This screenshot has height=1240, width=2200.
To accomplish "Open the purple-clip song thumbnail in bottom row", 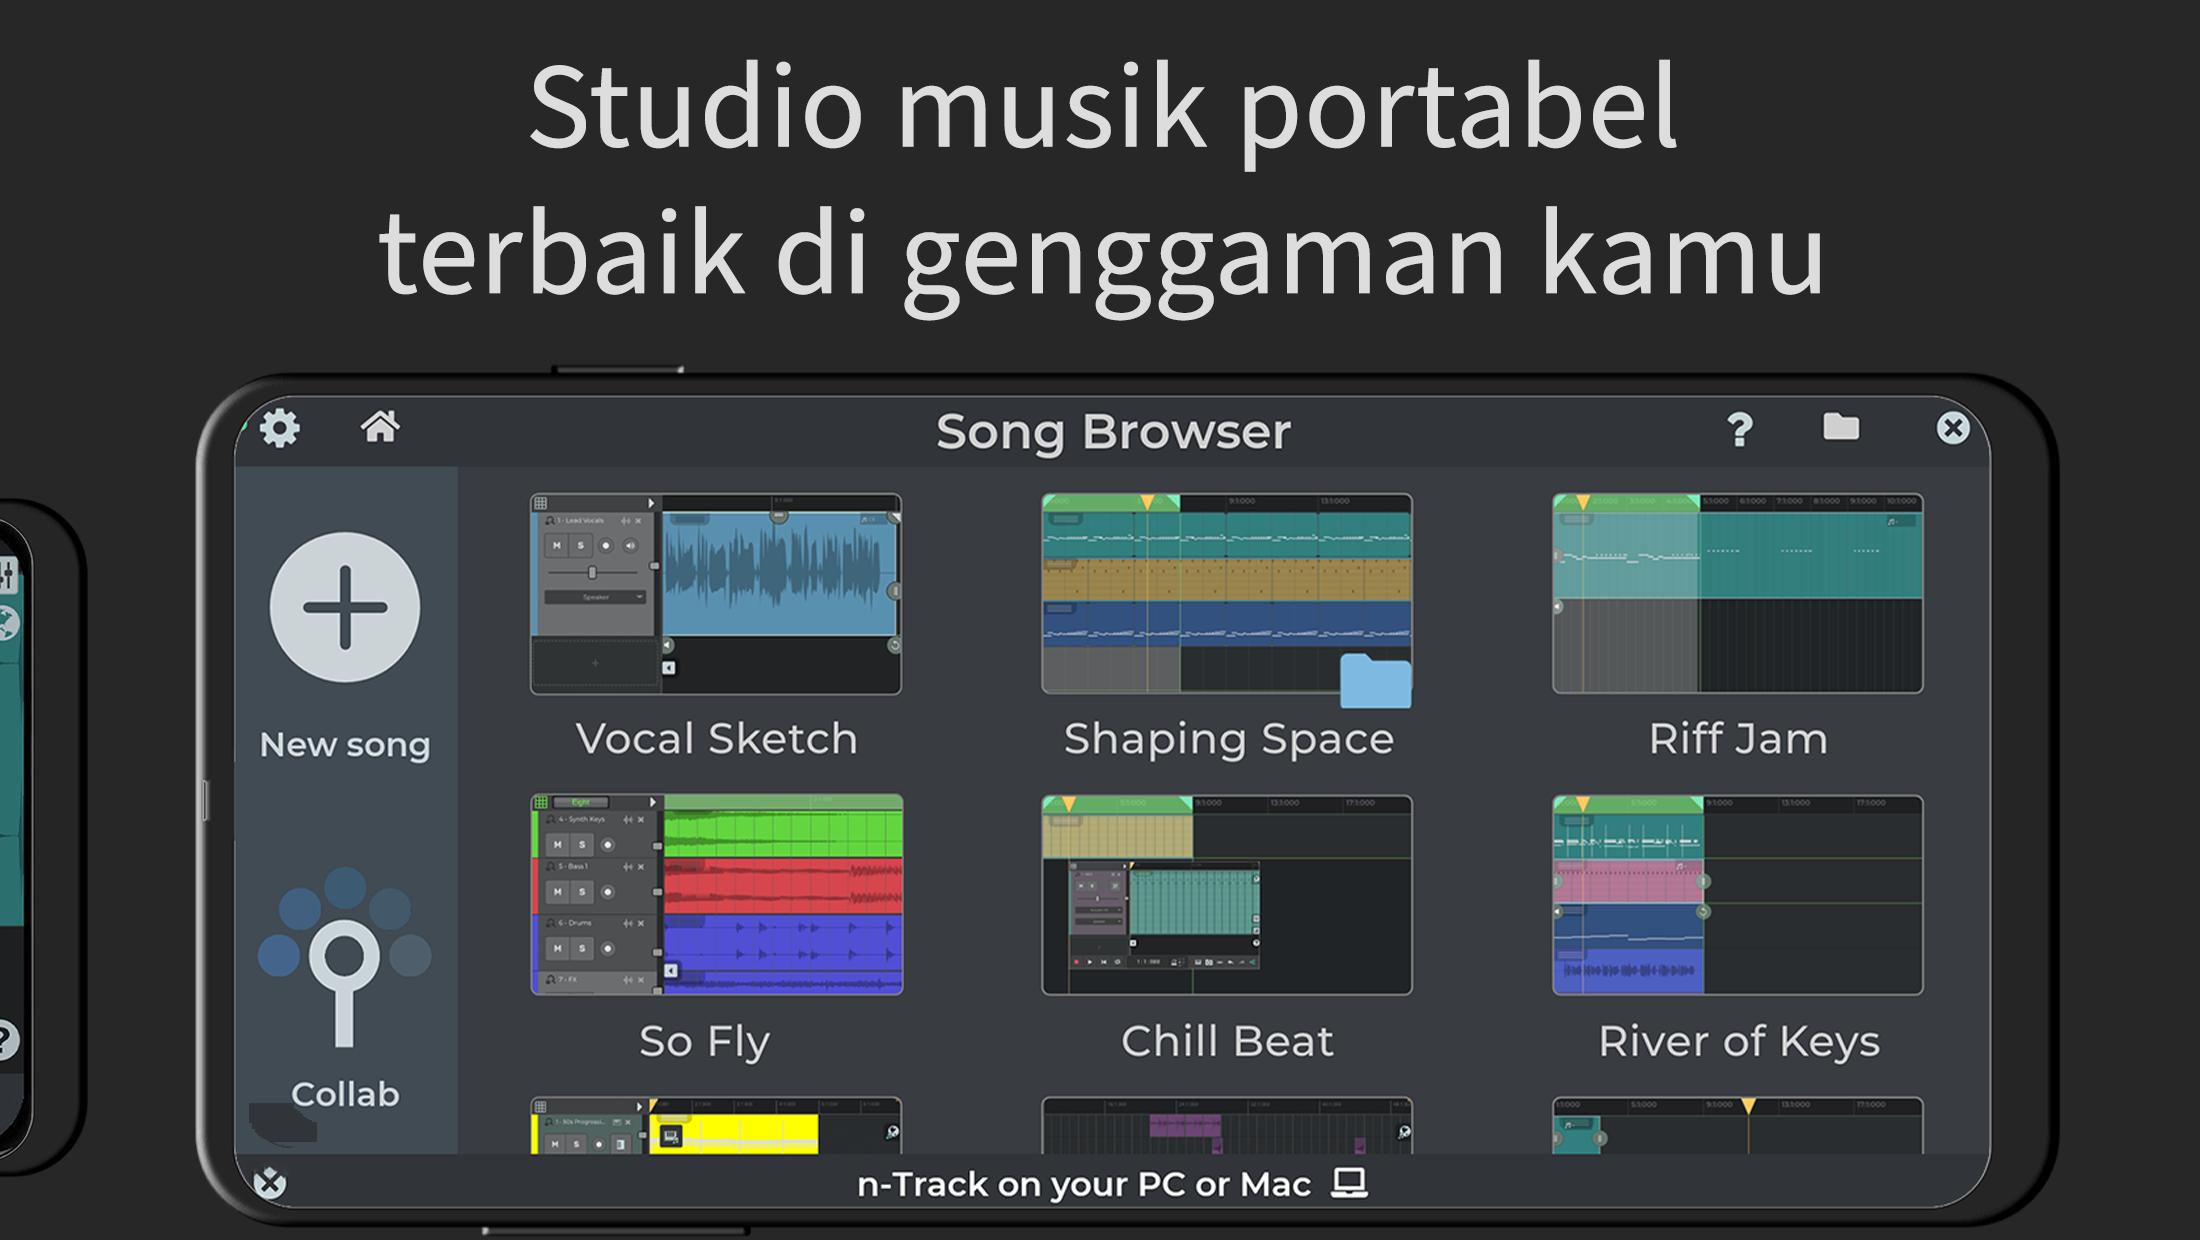I will coord(1227,1126).
